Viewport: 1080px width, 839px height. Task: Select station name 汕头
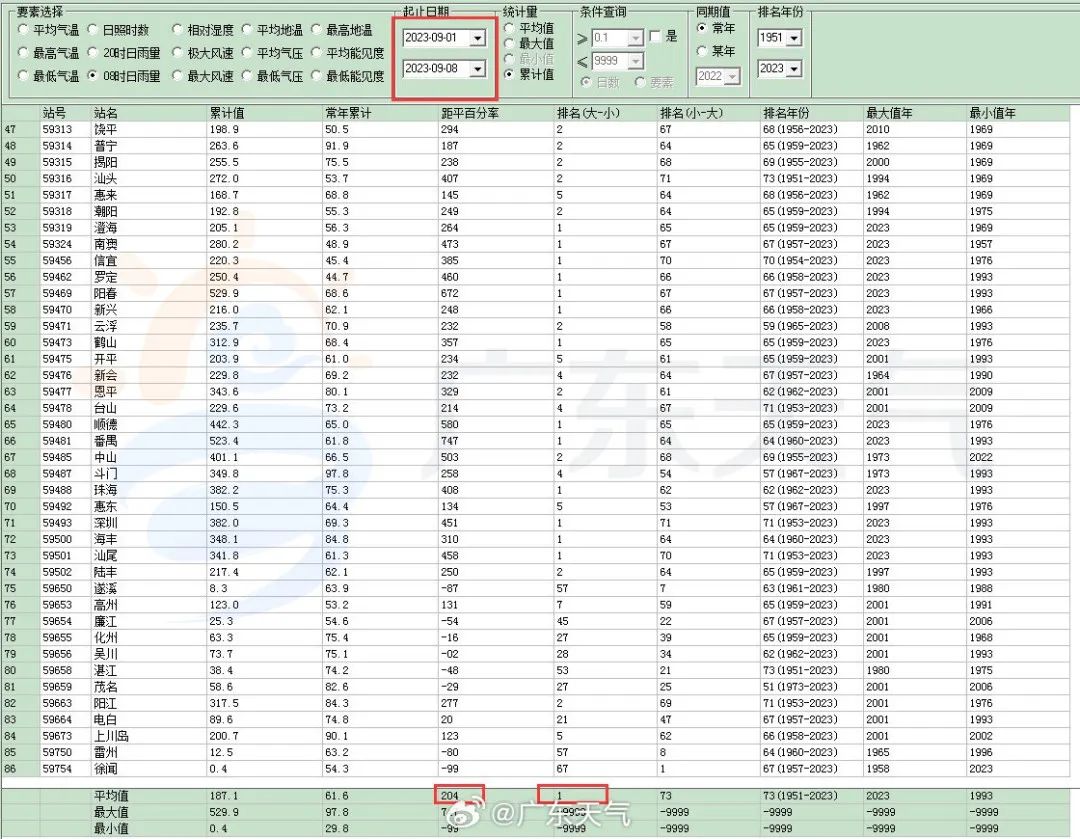105,178
